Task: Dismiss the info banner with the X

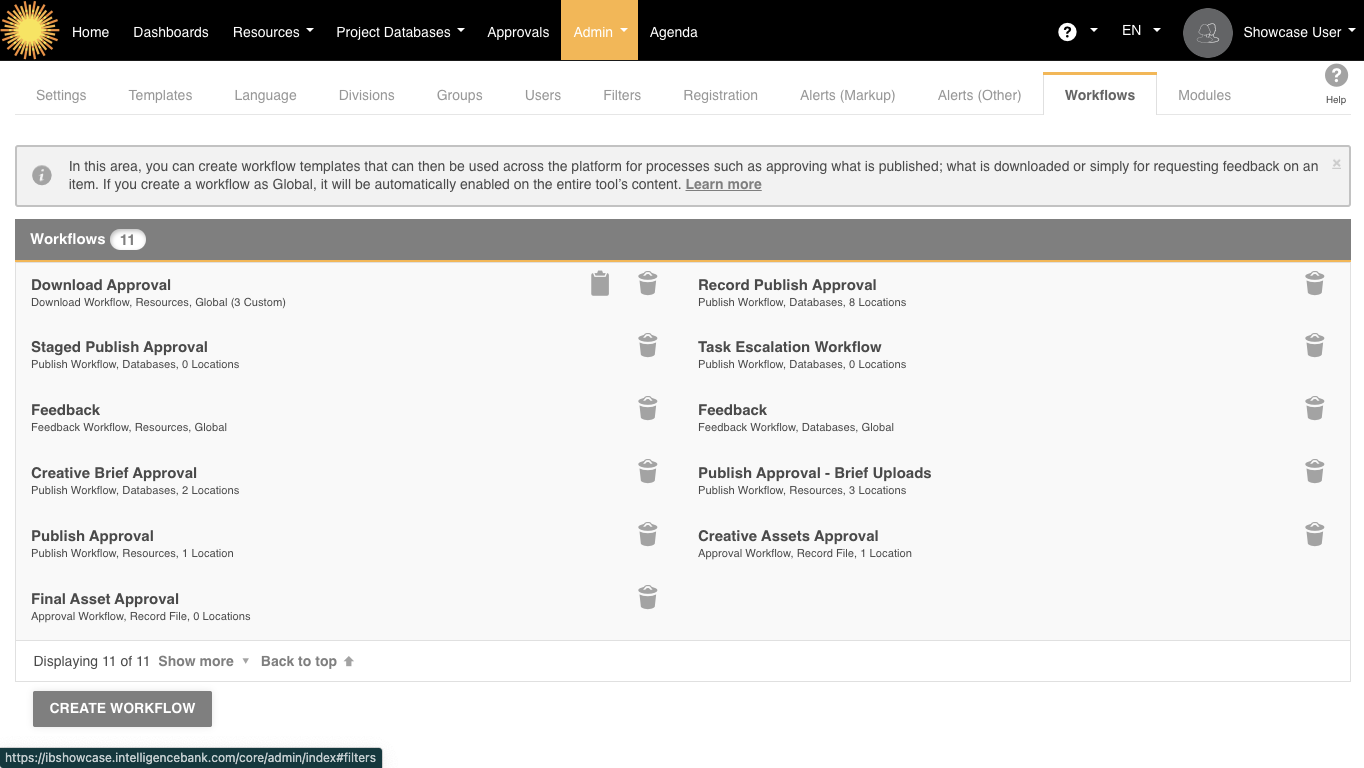Action: [x=1336, y=164]
